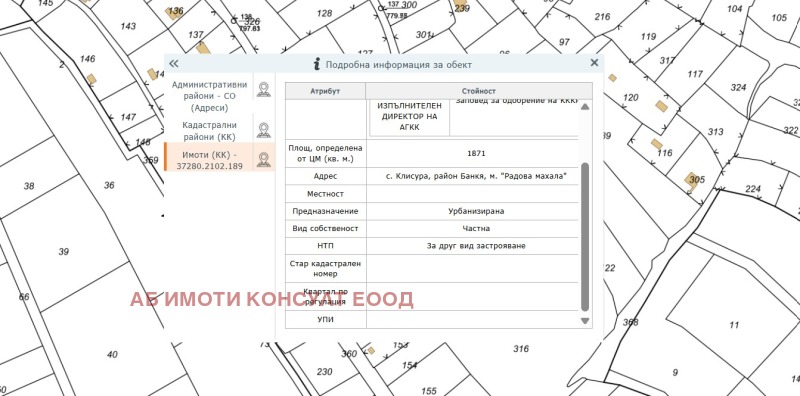
Task: Locate Кадастрални райони on map pin icon
Action: 263,130
